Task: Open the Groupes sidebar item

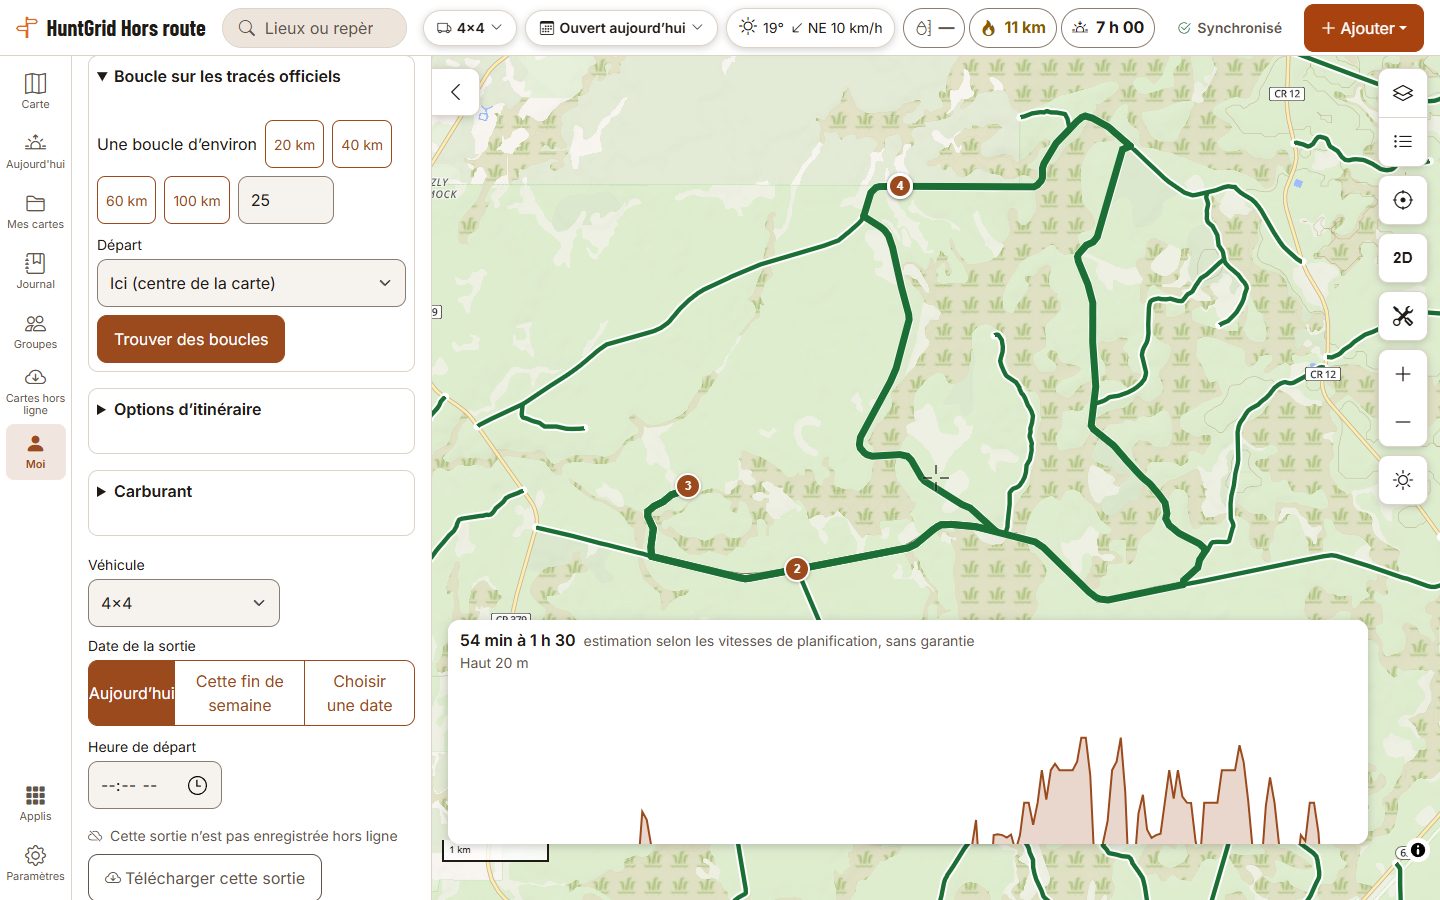Action: point(35,330)
